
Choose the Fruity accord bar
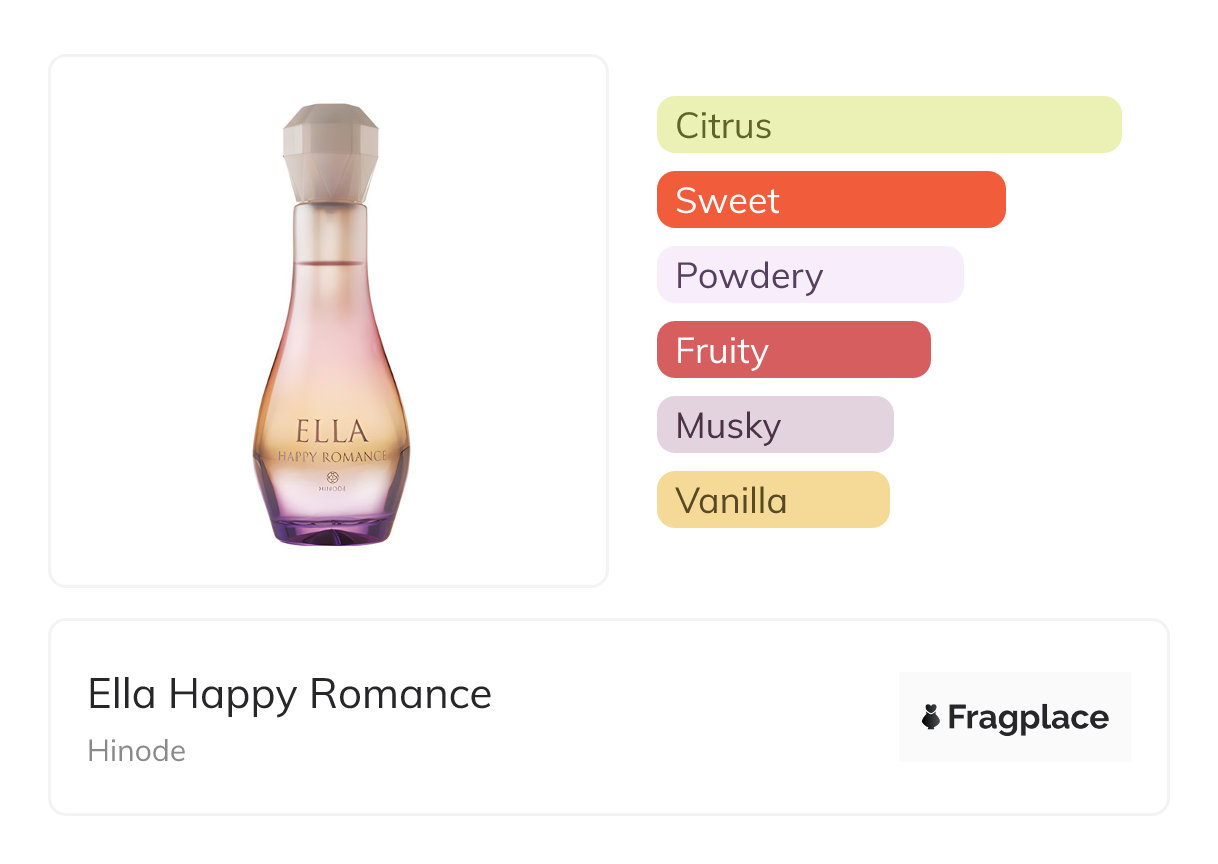793,350
